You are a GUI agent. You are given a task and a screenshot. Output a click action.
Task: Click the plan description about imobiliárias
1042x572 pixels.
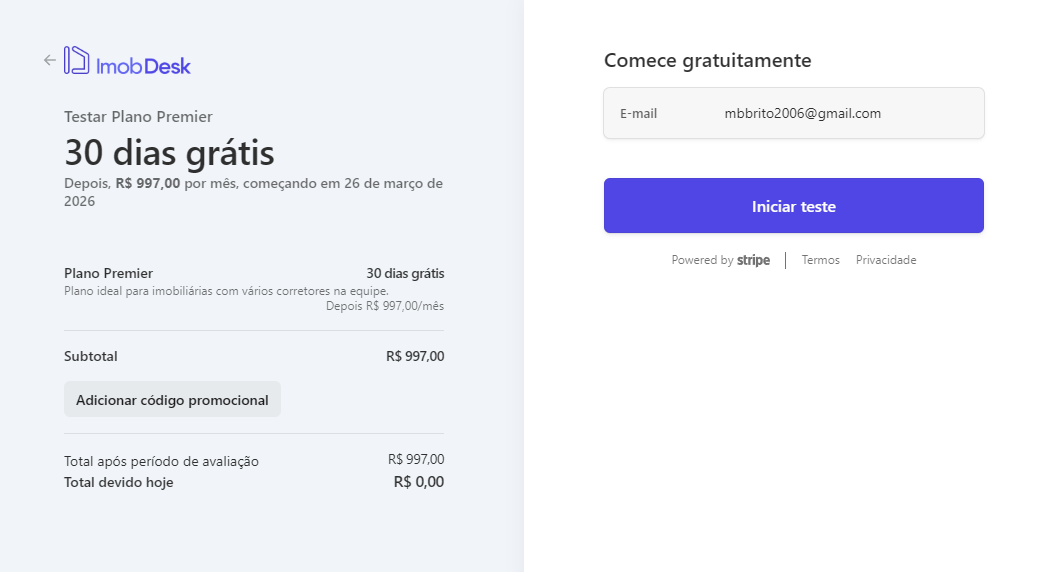[226, 291]
